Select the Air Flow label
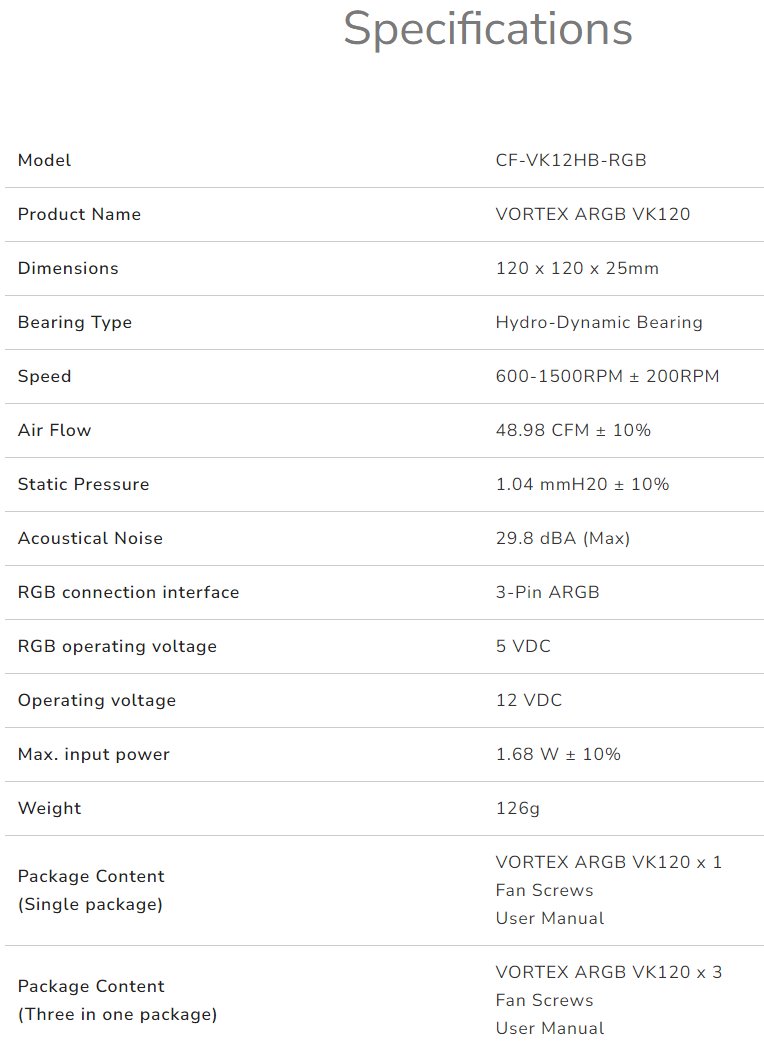This screenshot has width=764, height=1055. [x=54, y=430]
